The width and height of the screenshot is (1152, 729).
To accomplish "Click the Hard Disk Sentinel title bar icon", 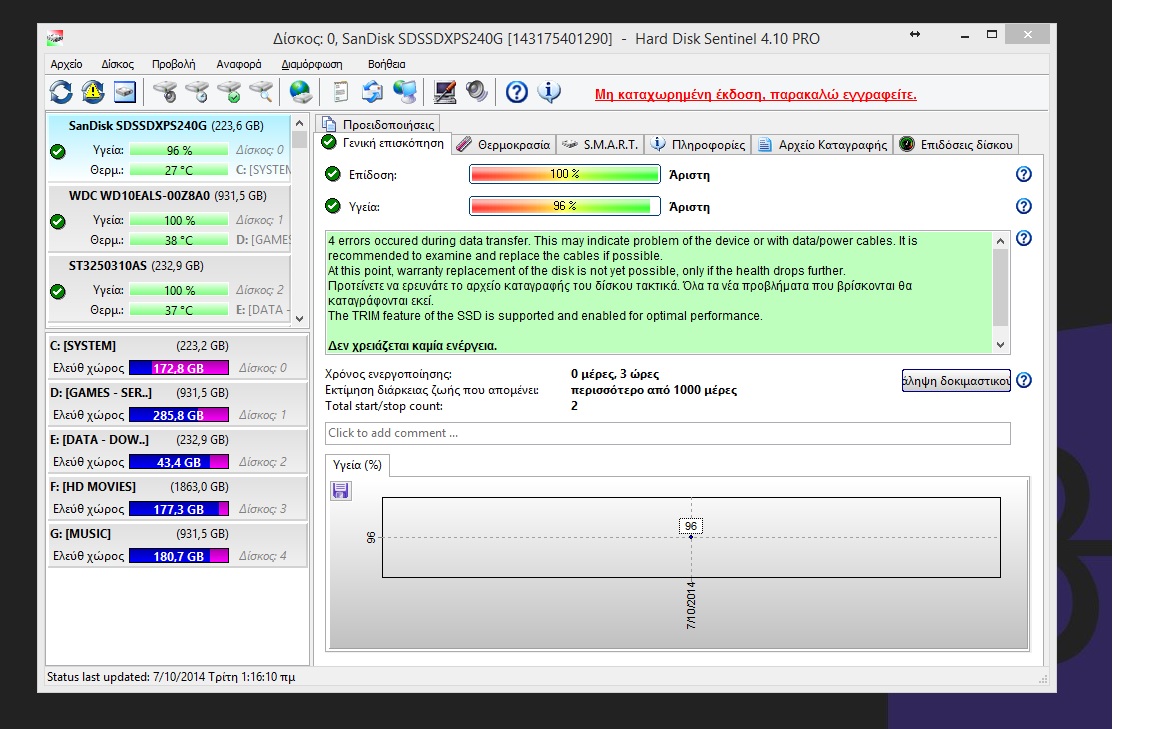I will click(x=55, y=37).
